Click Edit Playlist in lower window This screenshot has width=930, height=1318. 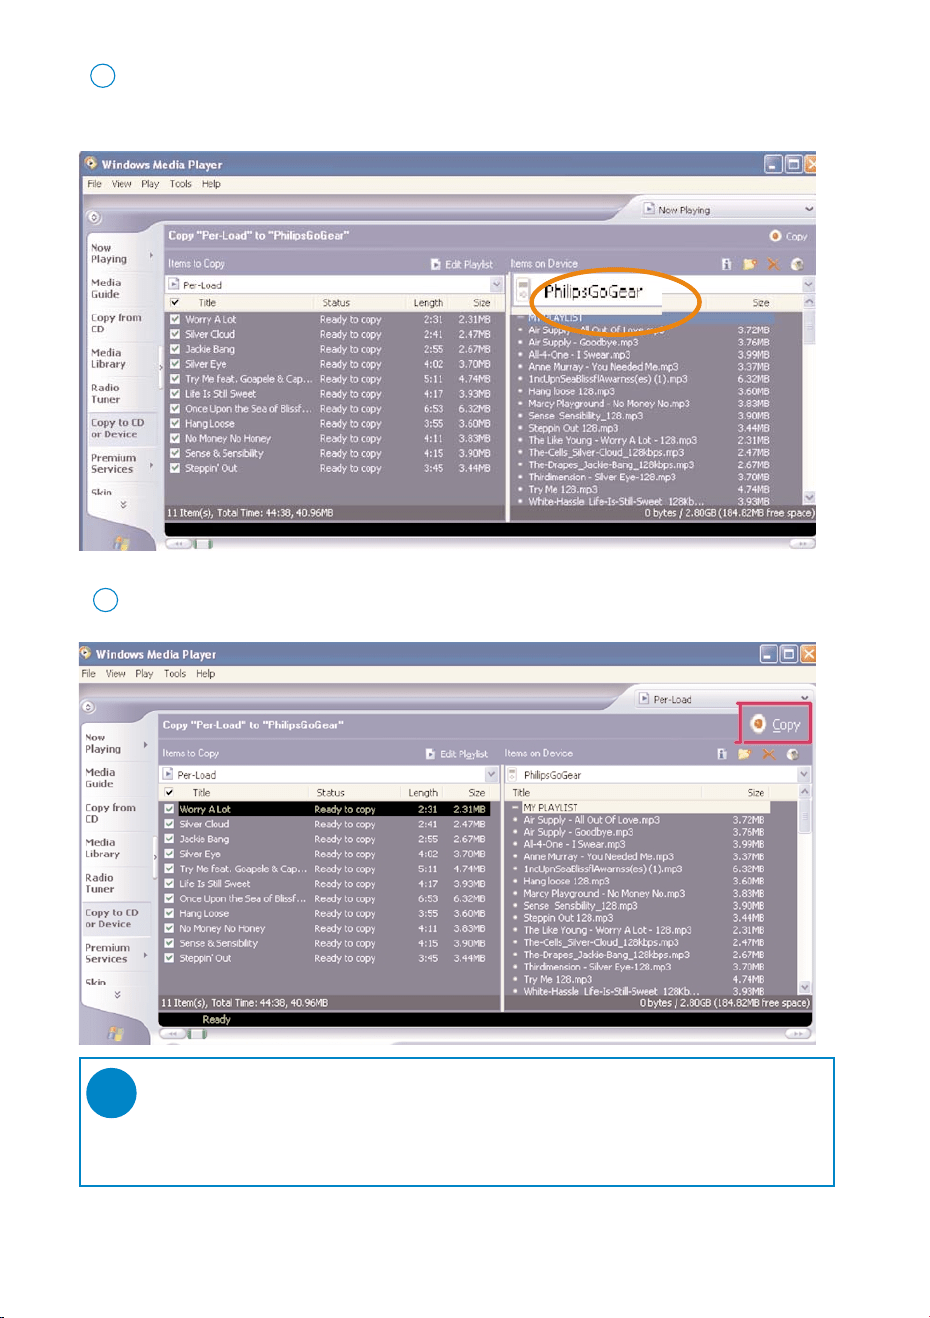point(457,754)
